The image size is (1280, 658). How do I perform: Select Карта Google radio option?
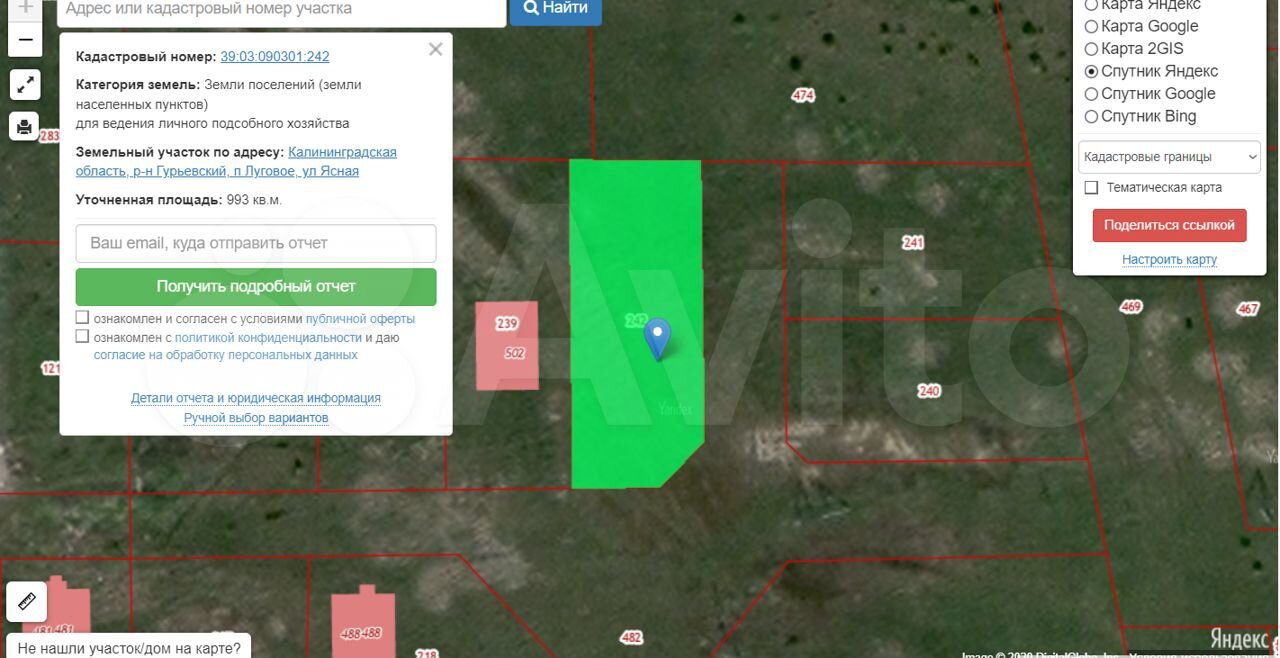[x=1091, y=27]
